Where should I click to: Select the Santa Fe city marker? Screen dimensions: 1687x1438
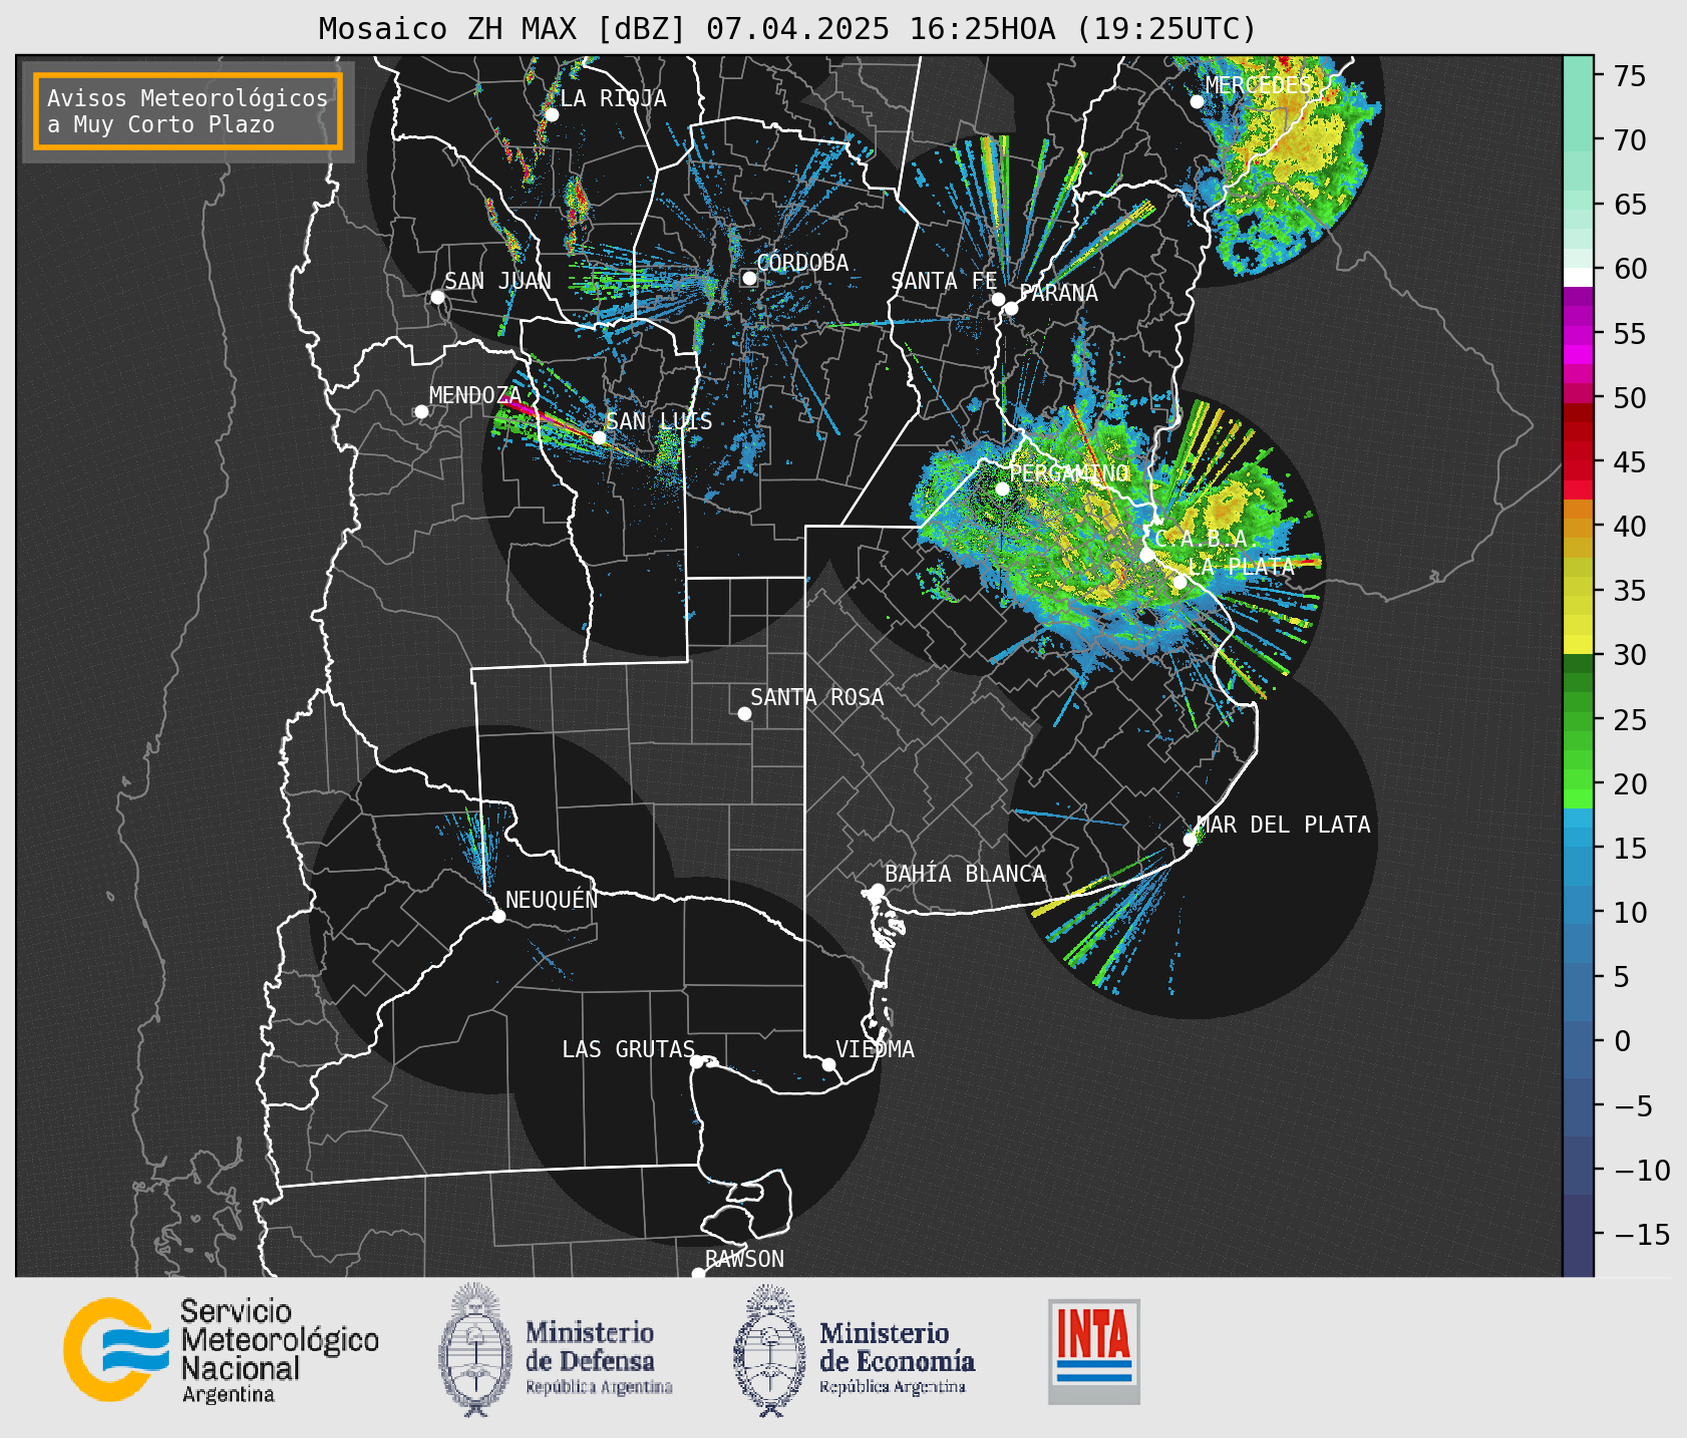coord(998,299)
